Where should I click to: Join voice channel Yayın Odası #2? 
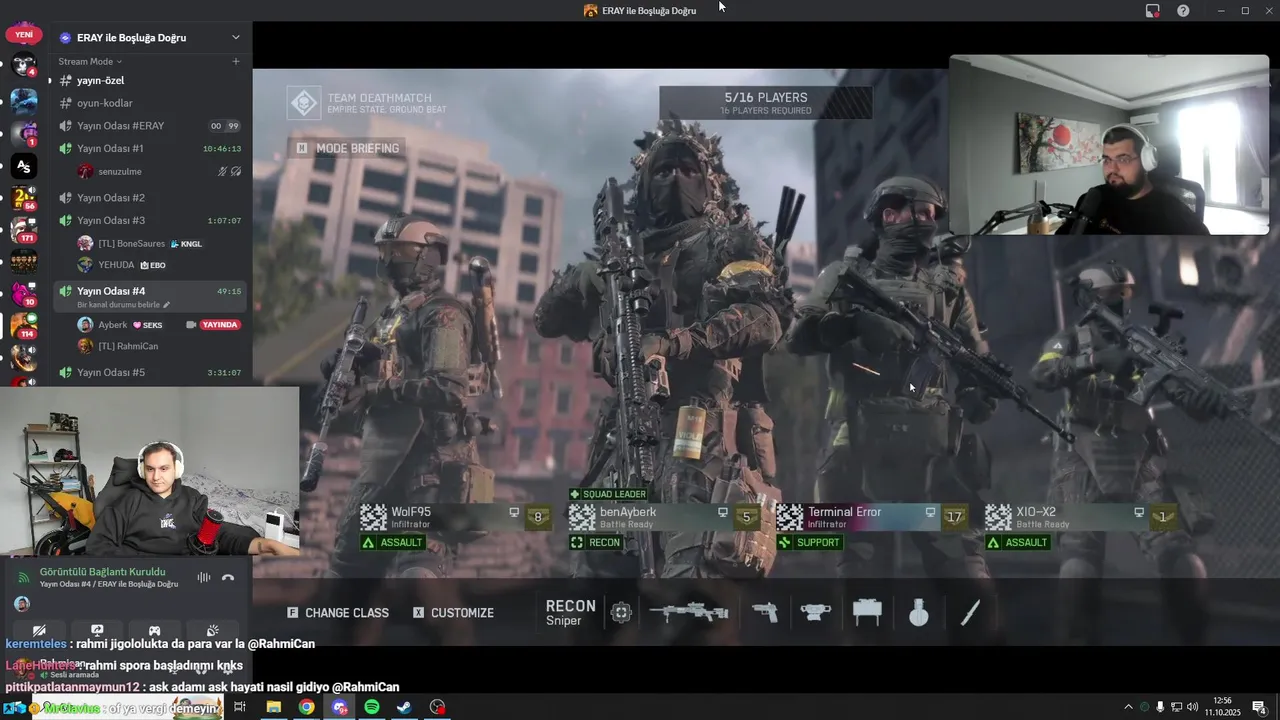150,197
